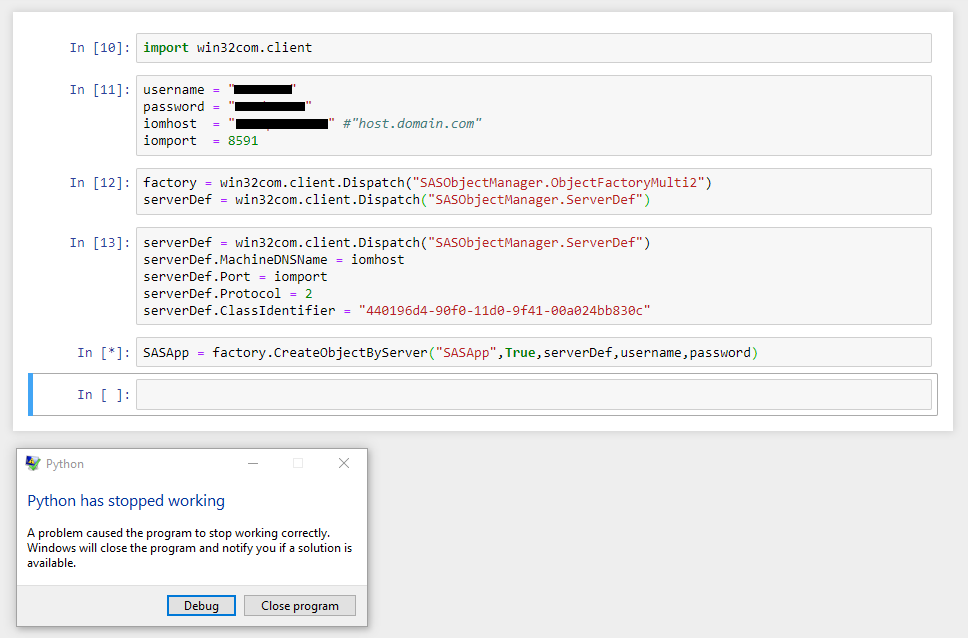This screenshot has height=638, width=968.
Task: Click the import win32com.client cell
Action: point(533,48)
